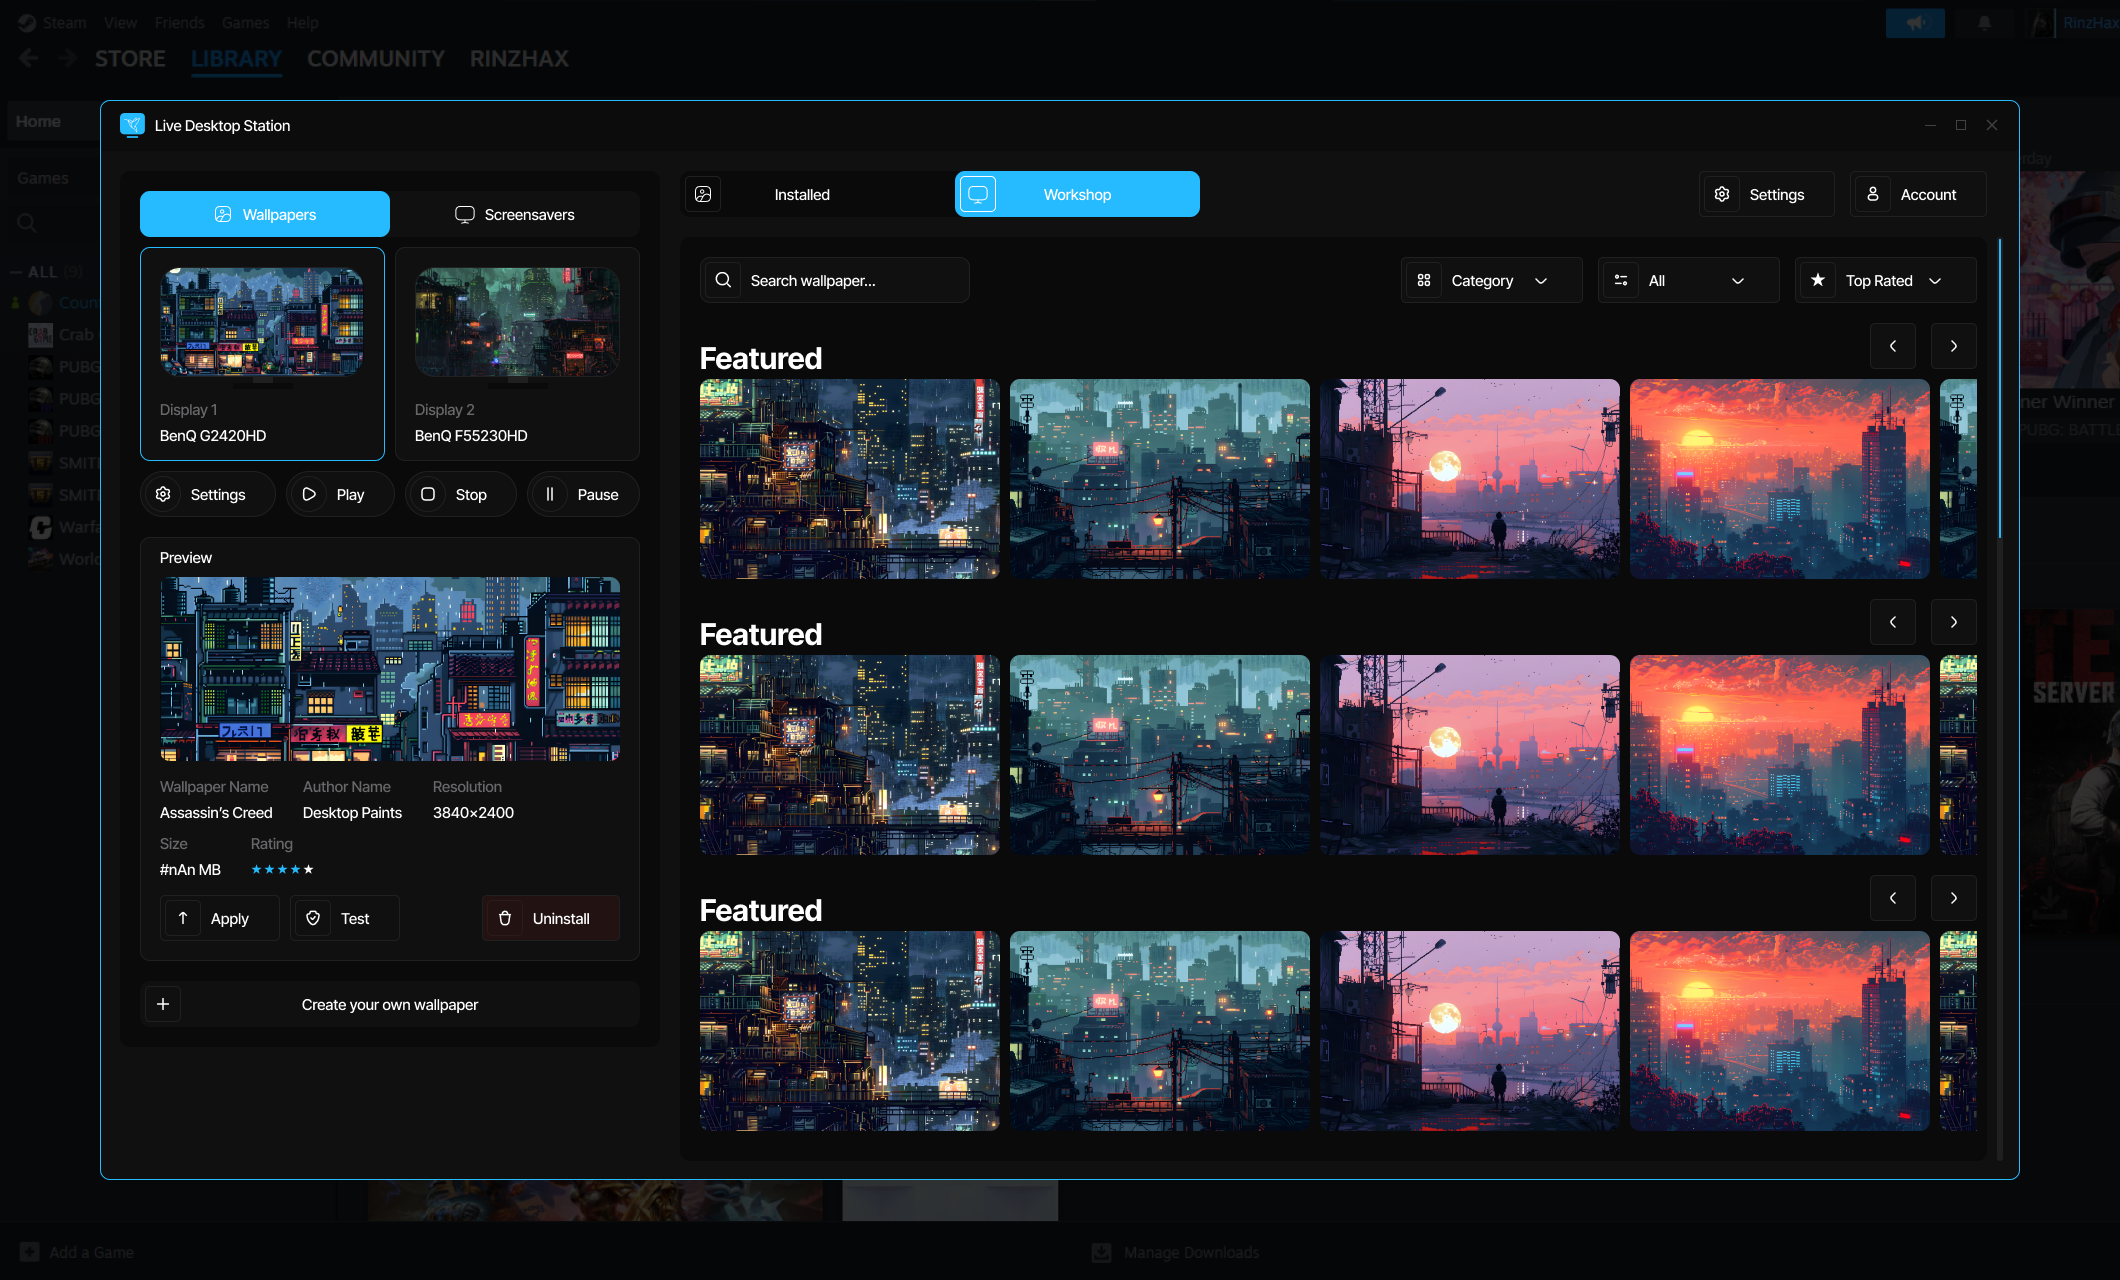Open display Settings button under monitors

click(208, 494)
